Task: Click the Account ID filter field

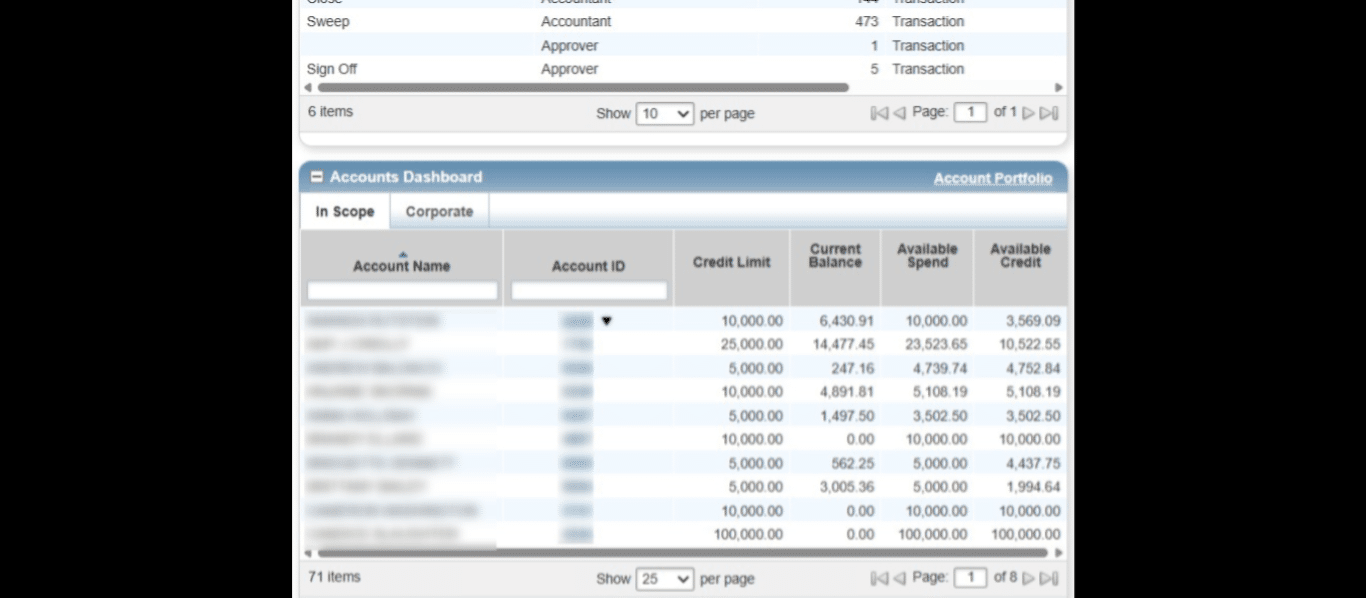Action: pos(588,291)
